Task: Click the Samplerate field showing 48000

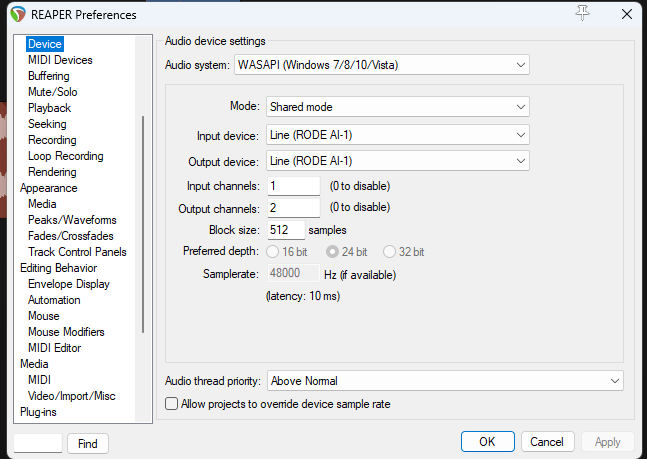Action: (293, 273)
